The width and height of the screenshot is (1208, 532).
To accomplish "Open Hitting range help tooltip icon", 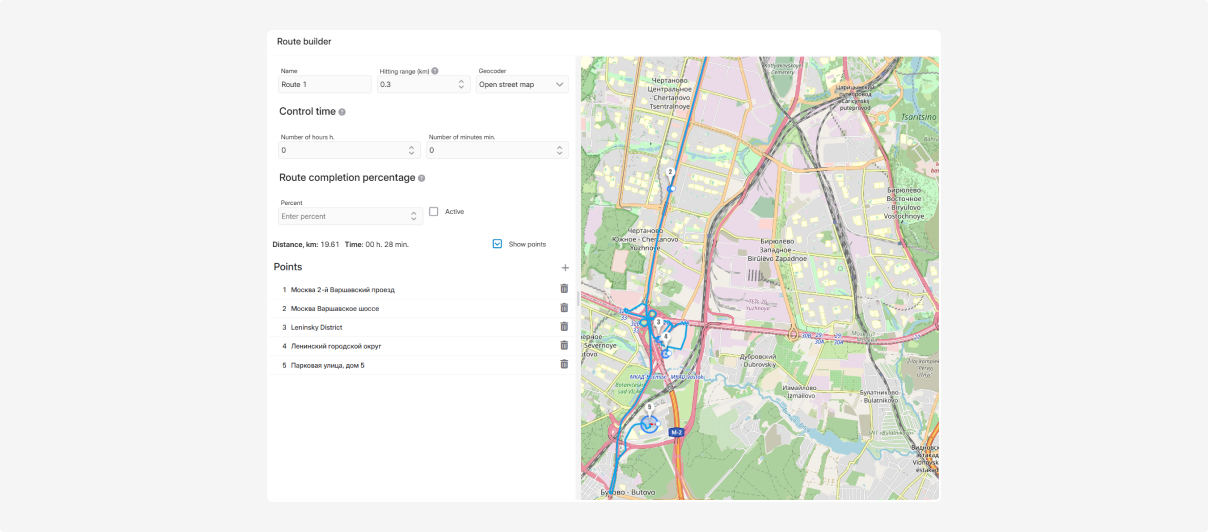I will (435, 71).
